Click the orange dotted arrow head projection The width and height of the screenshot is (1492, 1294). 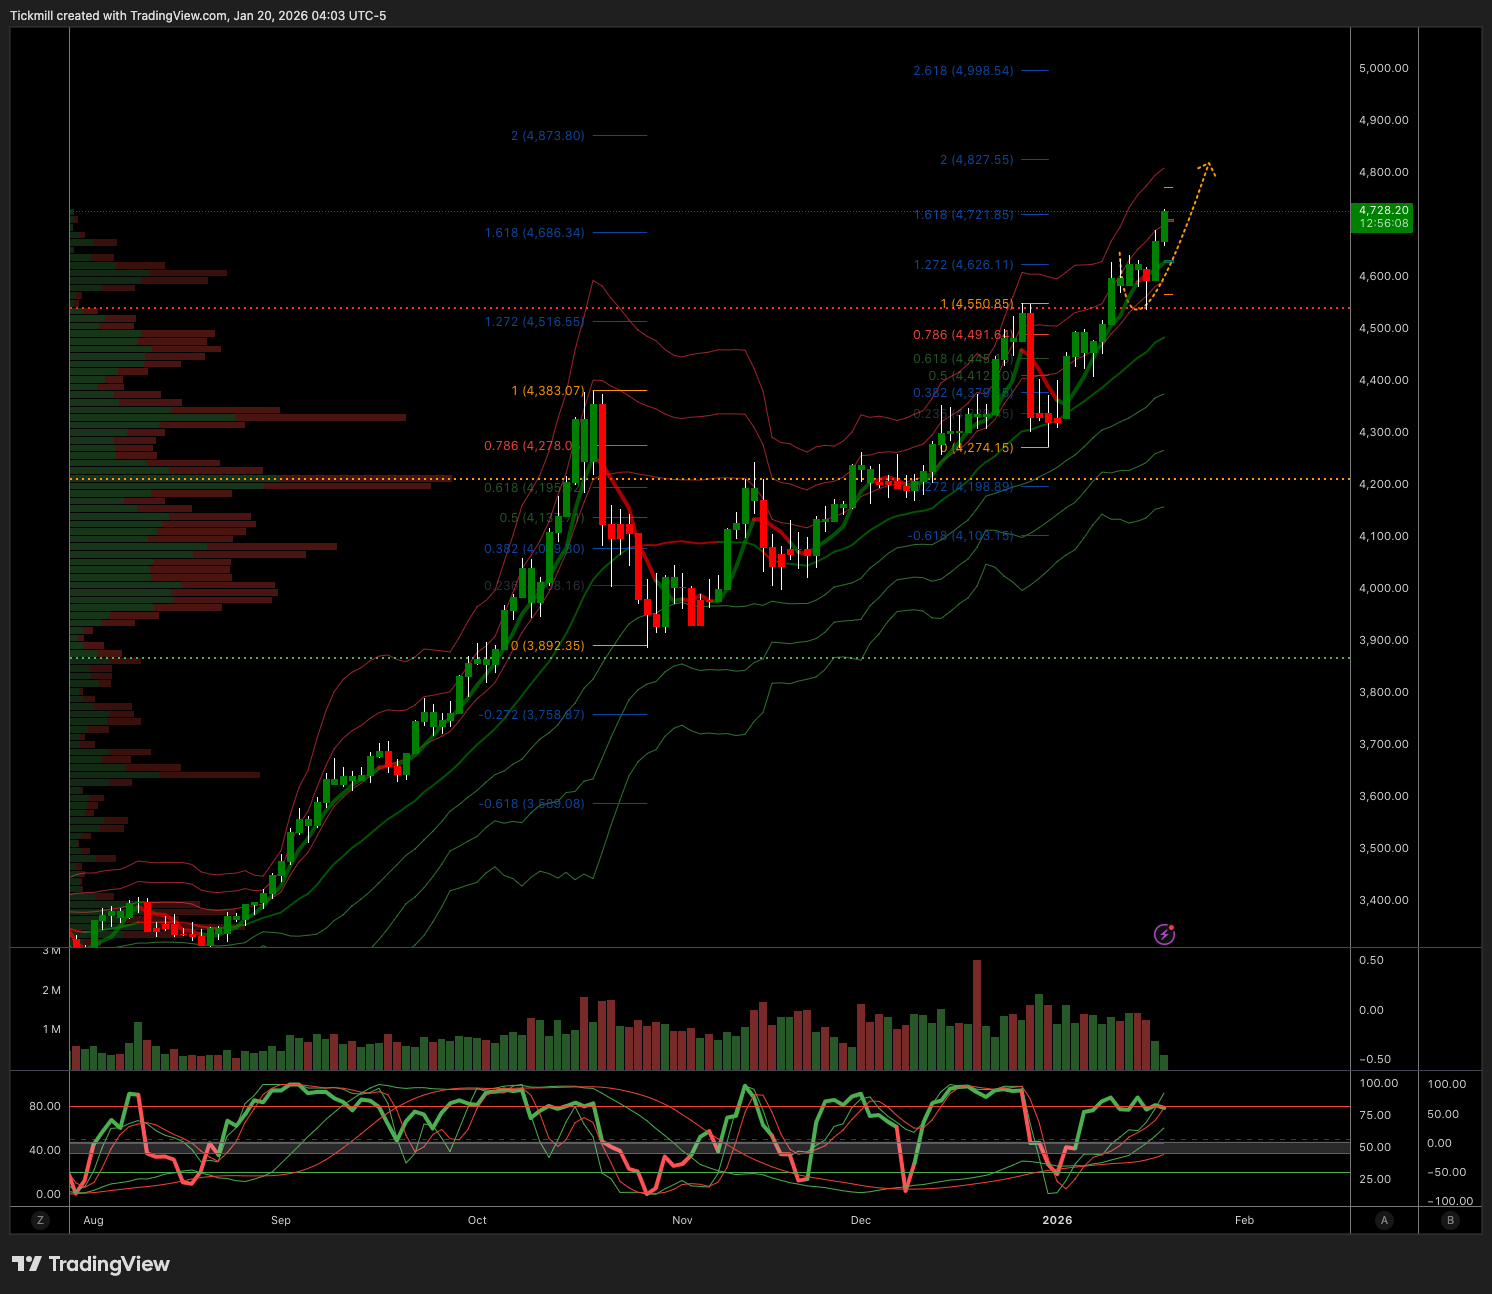tap(1208, 166)
